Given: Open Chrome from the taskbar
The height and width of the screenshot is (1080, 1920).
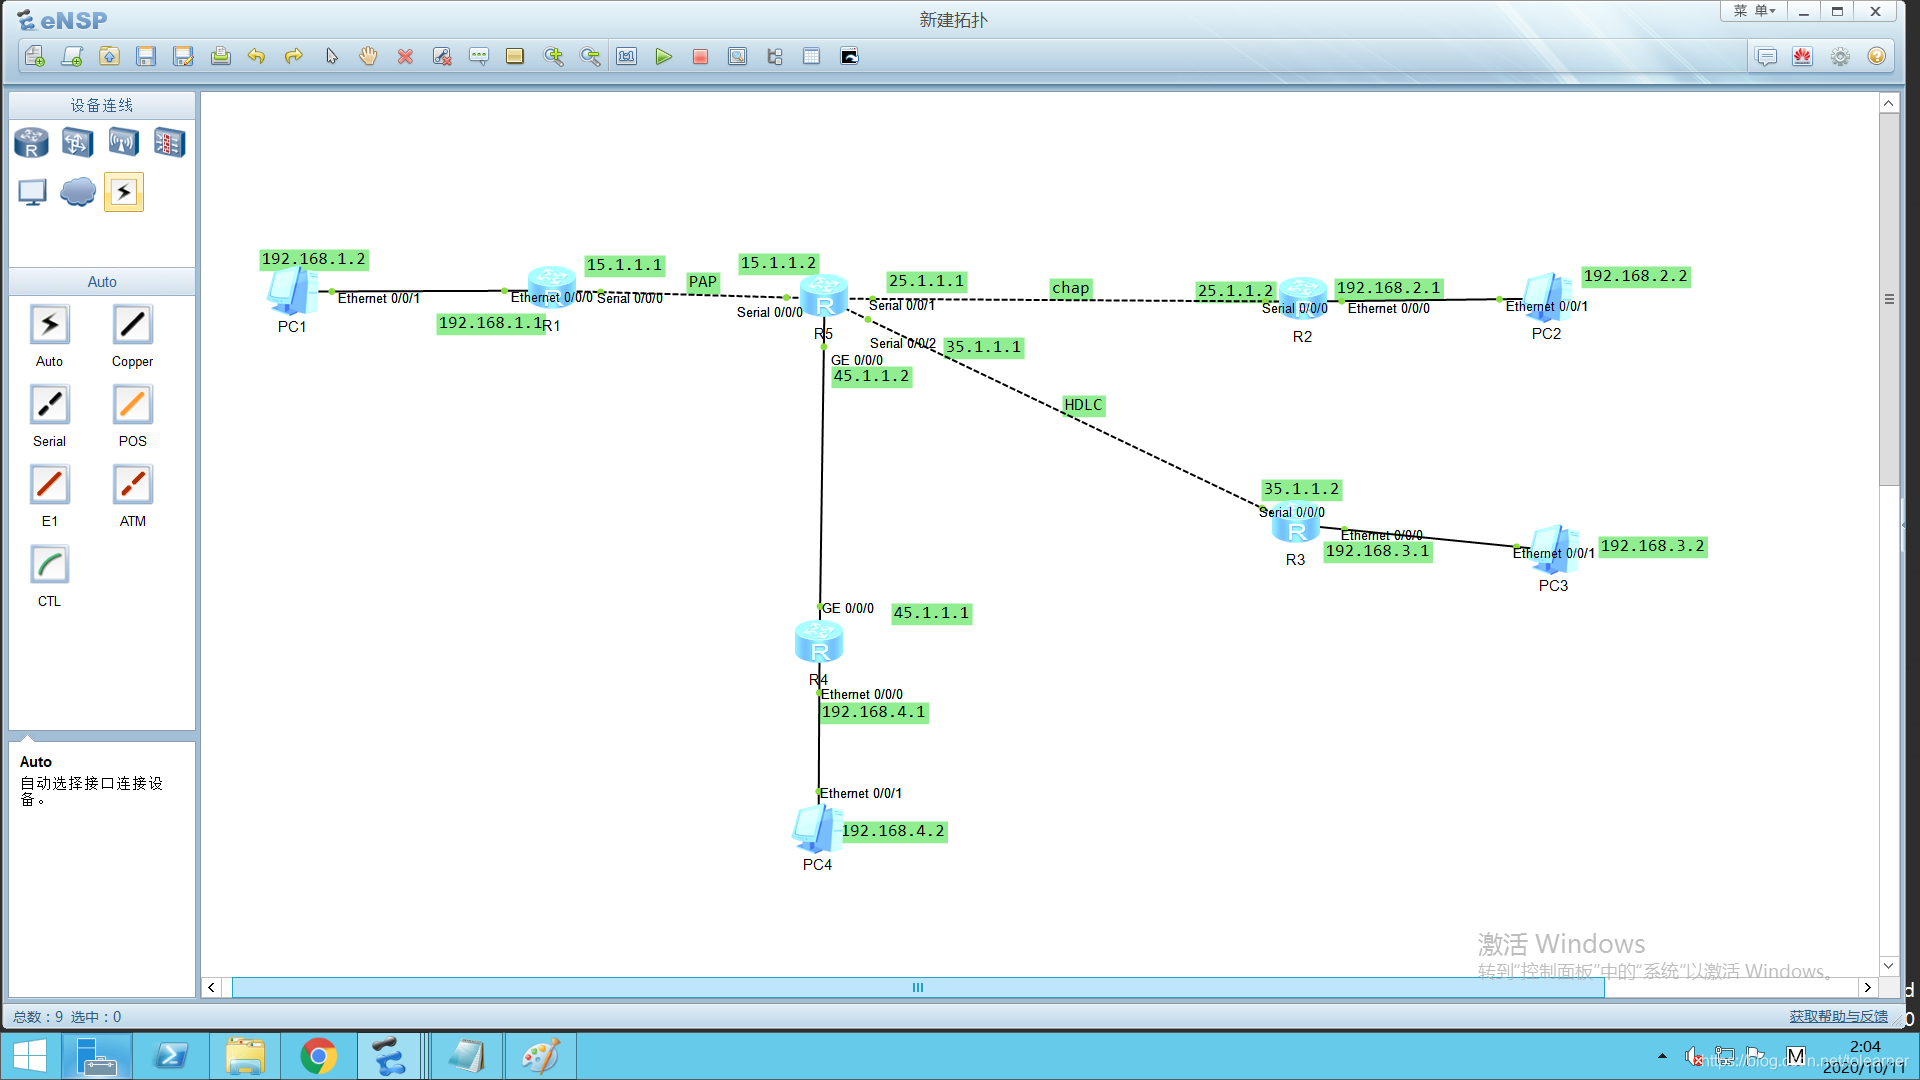Looking at the screenshot, I should click(x=318, y=1056).
